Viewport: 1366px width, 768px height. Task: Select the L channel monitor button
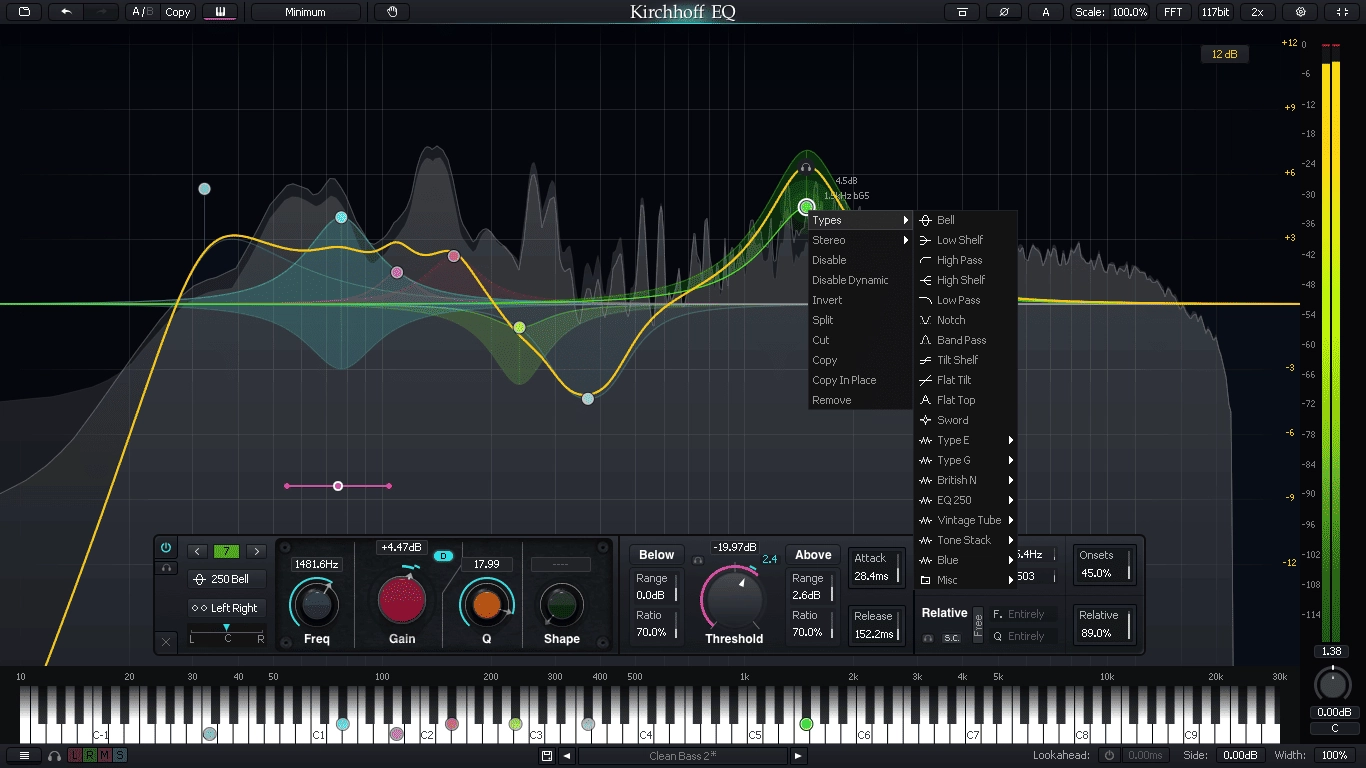pos(75,756)
